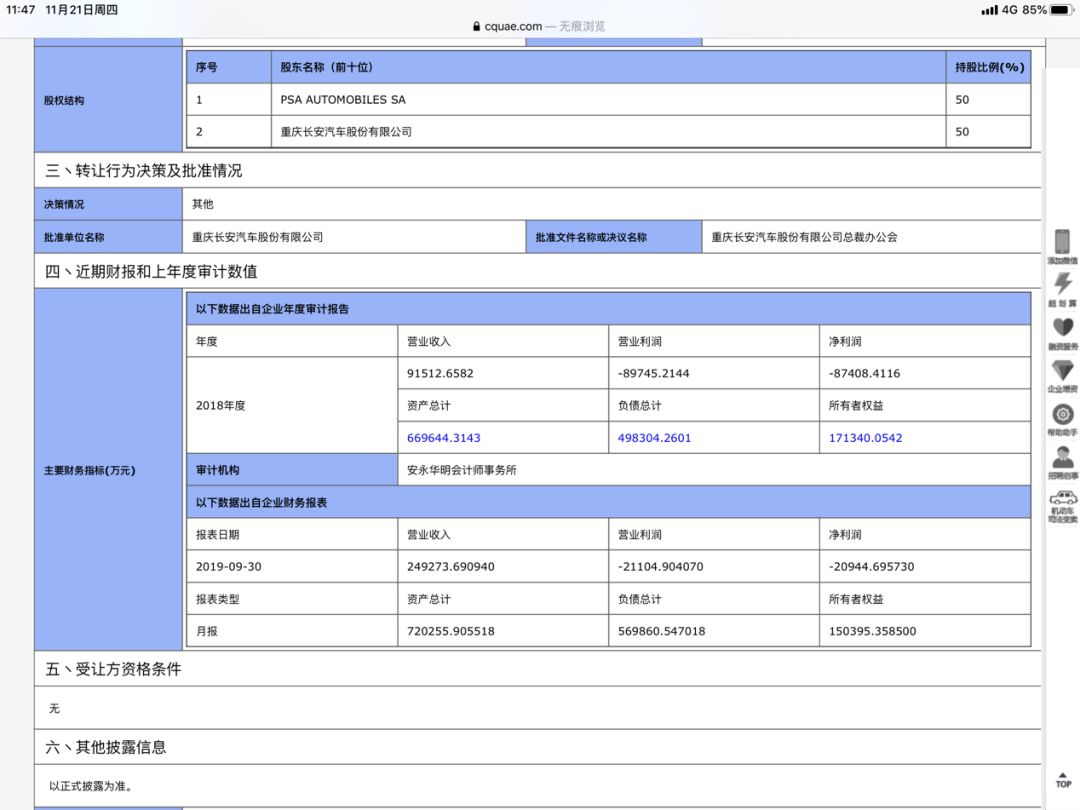Click the 五、受让方资格条件 heading

pos(113,669)
